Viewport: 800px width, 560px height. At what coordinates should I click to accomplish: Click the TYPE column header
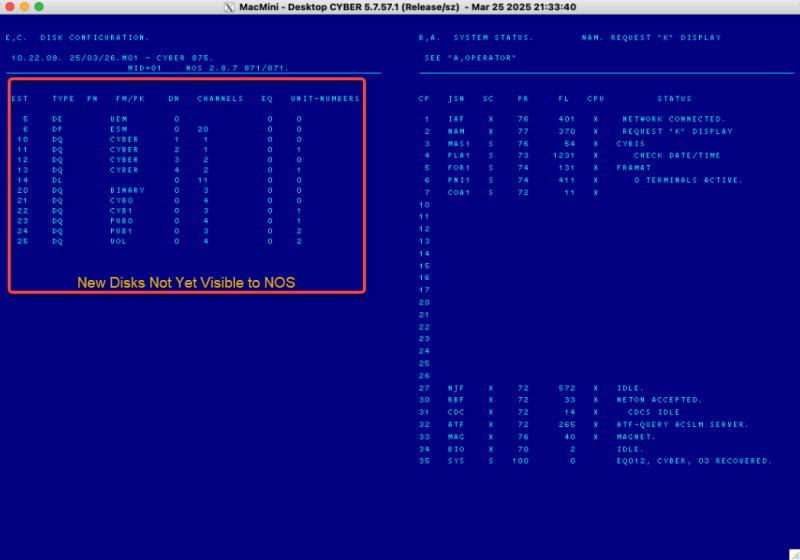pyautogui.click(x=63, y=98)
